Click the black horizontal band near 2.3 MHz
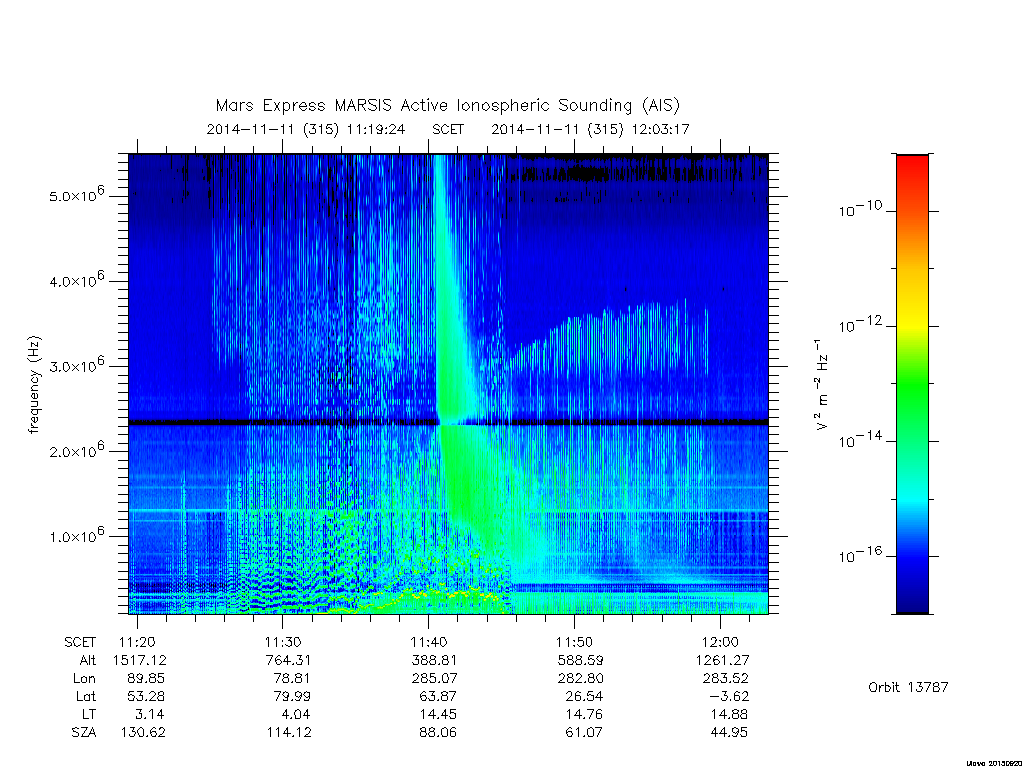The height and width of the screenshot is (768, 1024). click(449, 423)
